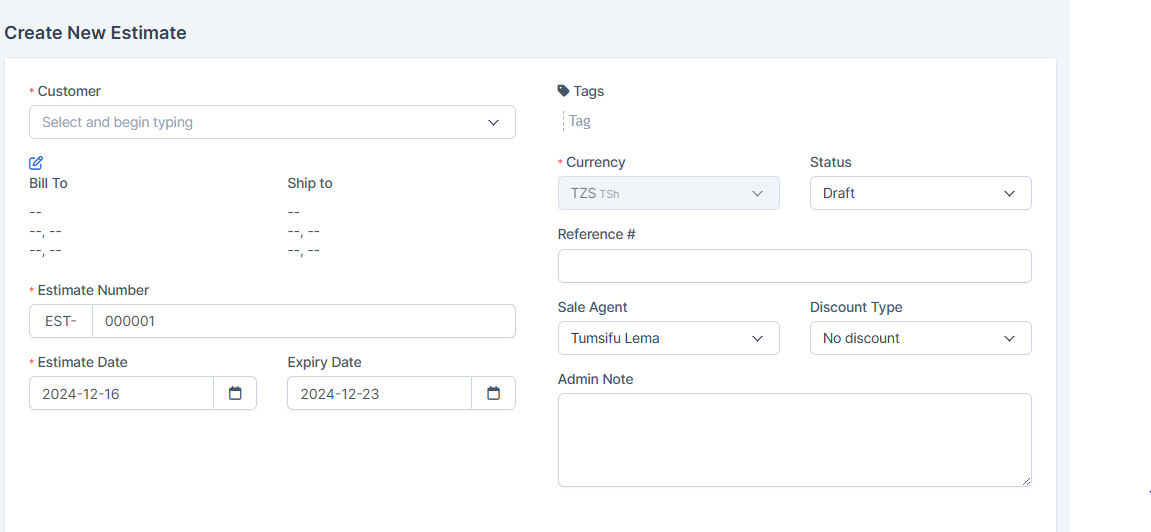Click the Status dropdown chevron arrow
The image size is (1151, 532).
pyautogui.click(x=1009, y=193)
